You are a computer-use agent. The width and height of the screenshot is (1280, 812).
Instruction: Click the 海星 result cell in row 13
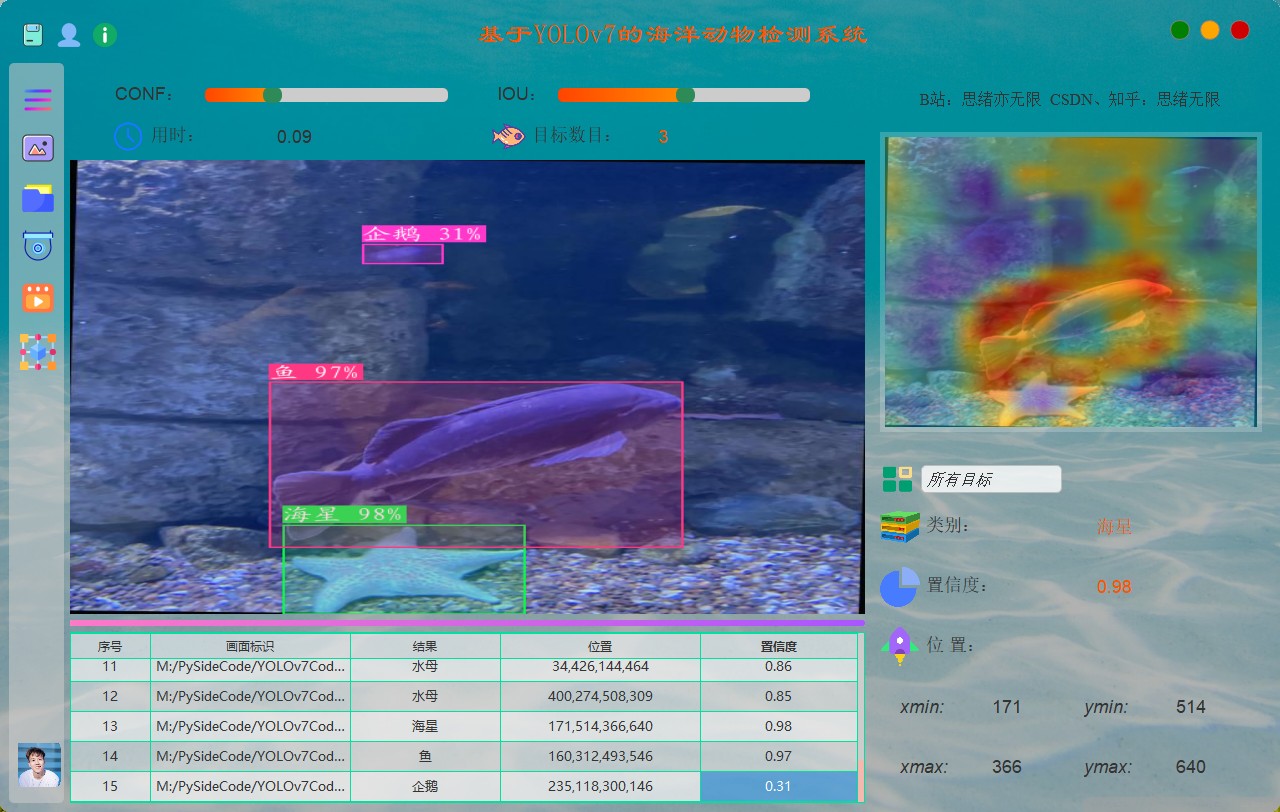pyautogui.click(x=425, y=726)
